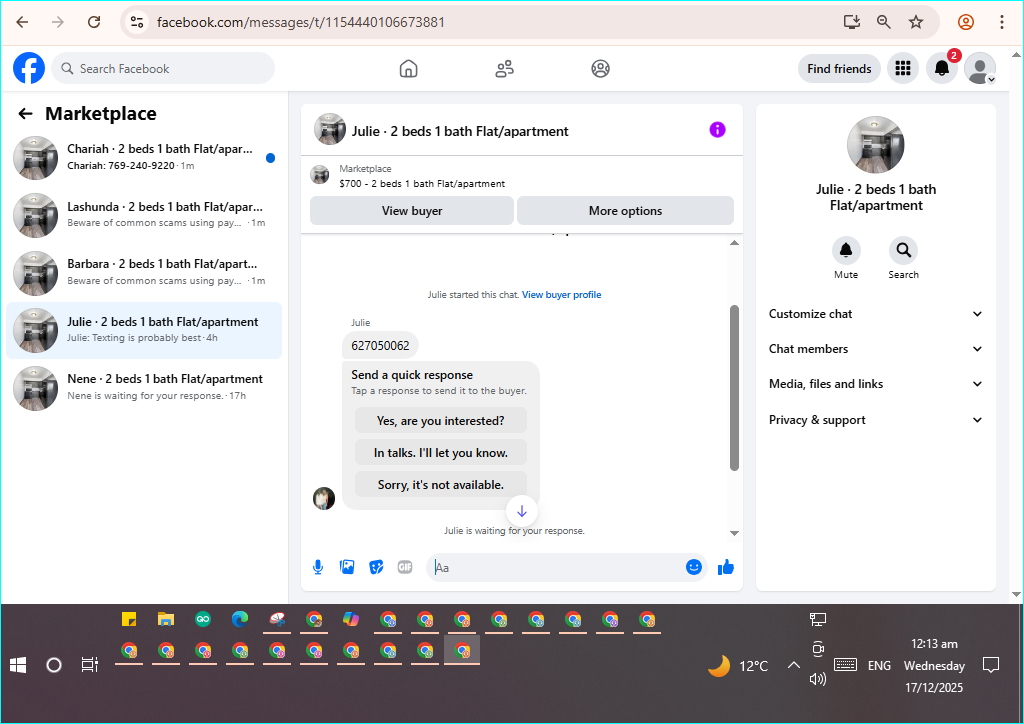Click the message text 627050062
Viewport: 1024px width, 724px height.
(380, 346)
